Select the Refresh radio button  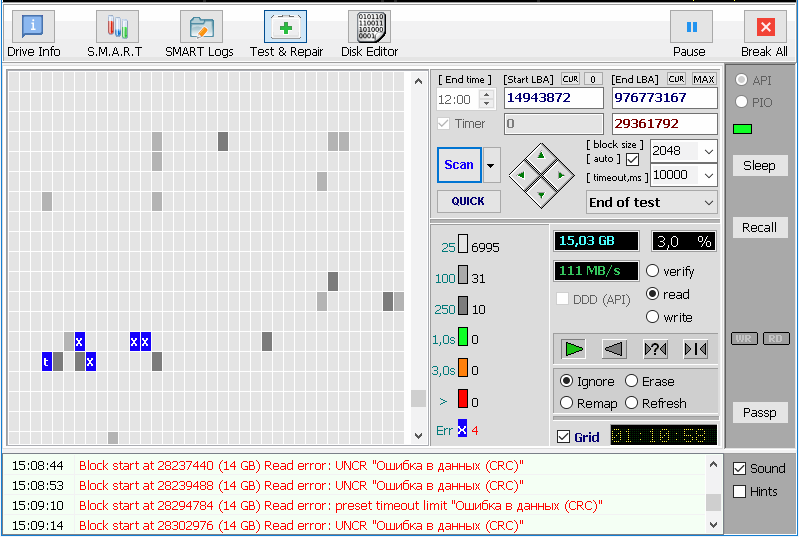pos(631,403)
